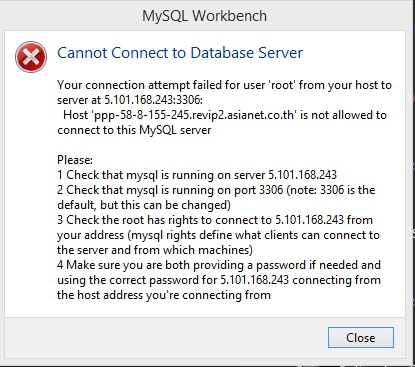This screenshot has height=367, width=415.
Task: Click the Close button
Action: click(361, 337)
